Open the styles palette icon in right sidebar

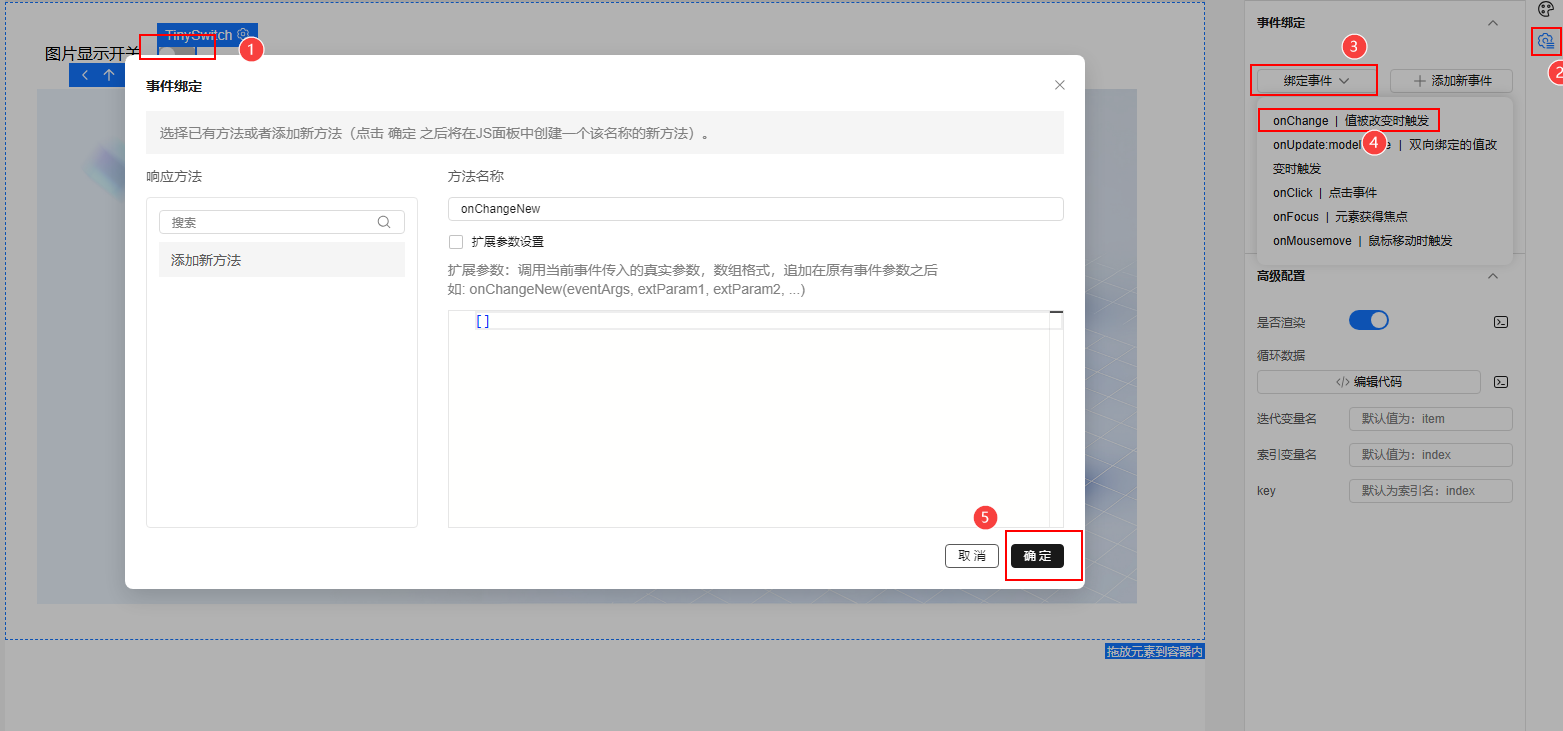[x=1546, y=9]
